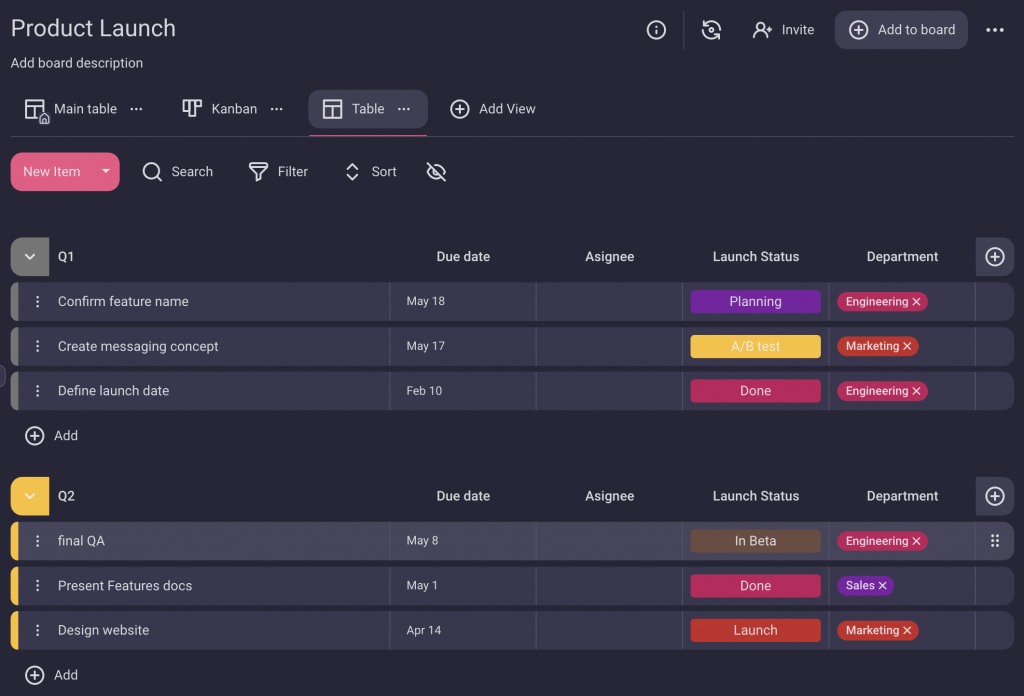
Task: Switch to the Kanban view tab
Action: [222, 109]
